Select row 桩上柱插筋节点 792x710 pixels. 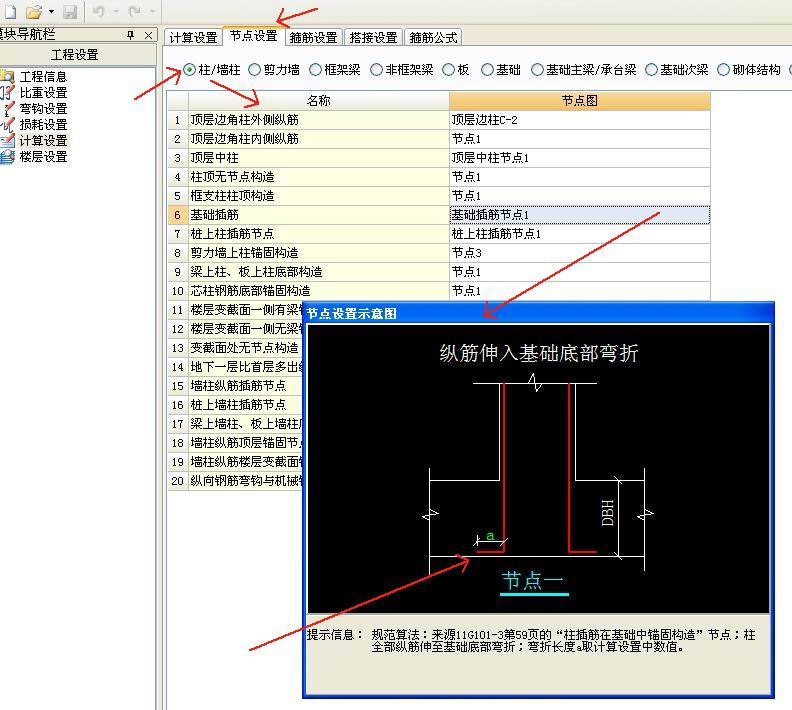pyautogui.click(x=319, y=234)
